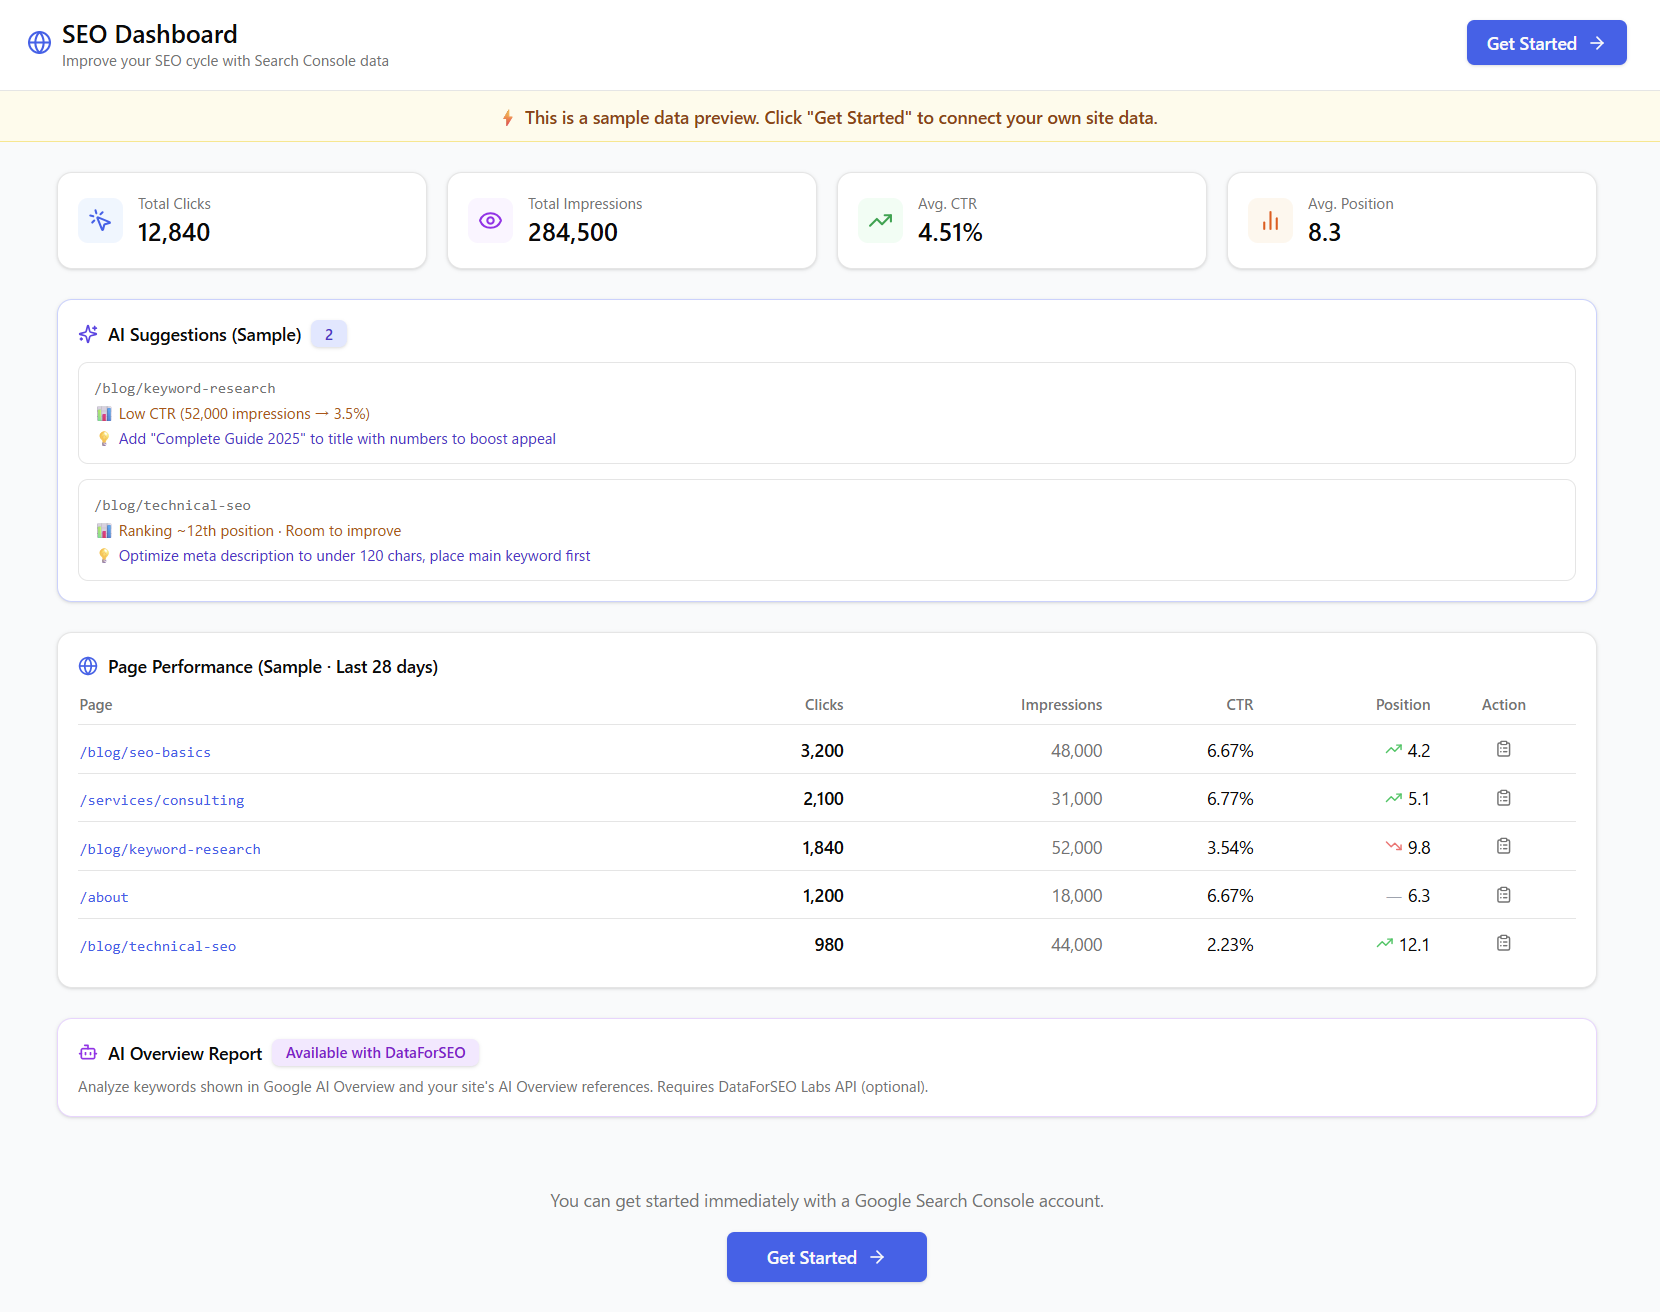Click the 980 clicks cell
Screen dimensions: 1660x1312
coord(829,945)
